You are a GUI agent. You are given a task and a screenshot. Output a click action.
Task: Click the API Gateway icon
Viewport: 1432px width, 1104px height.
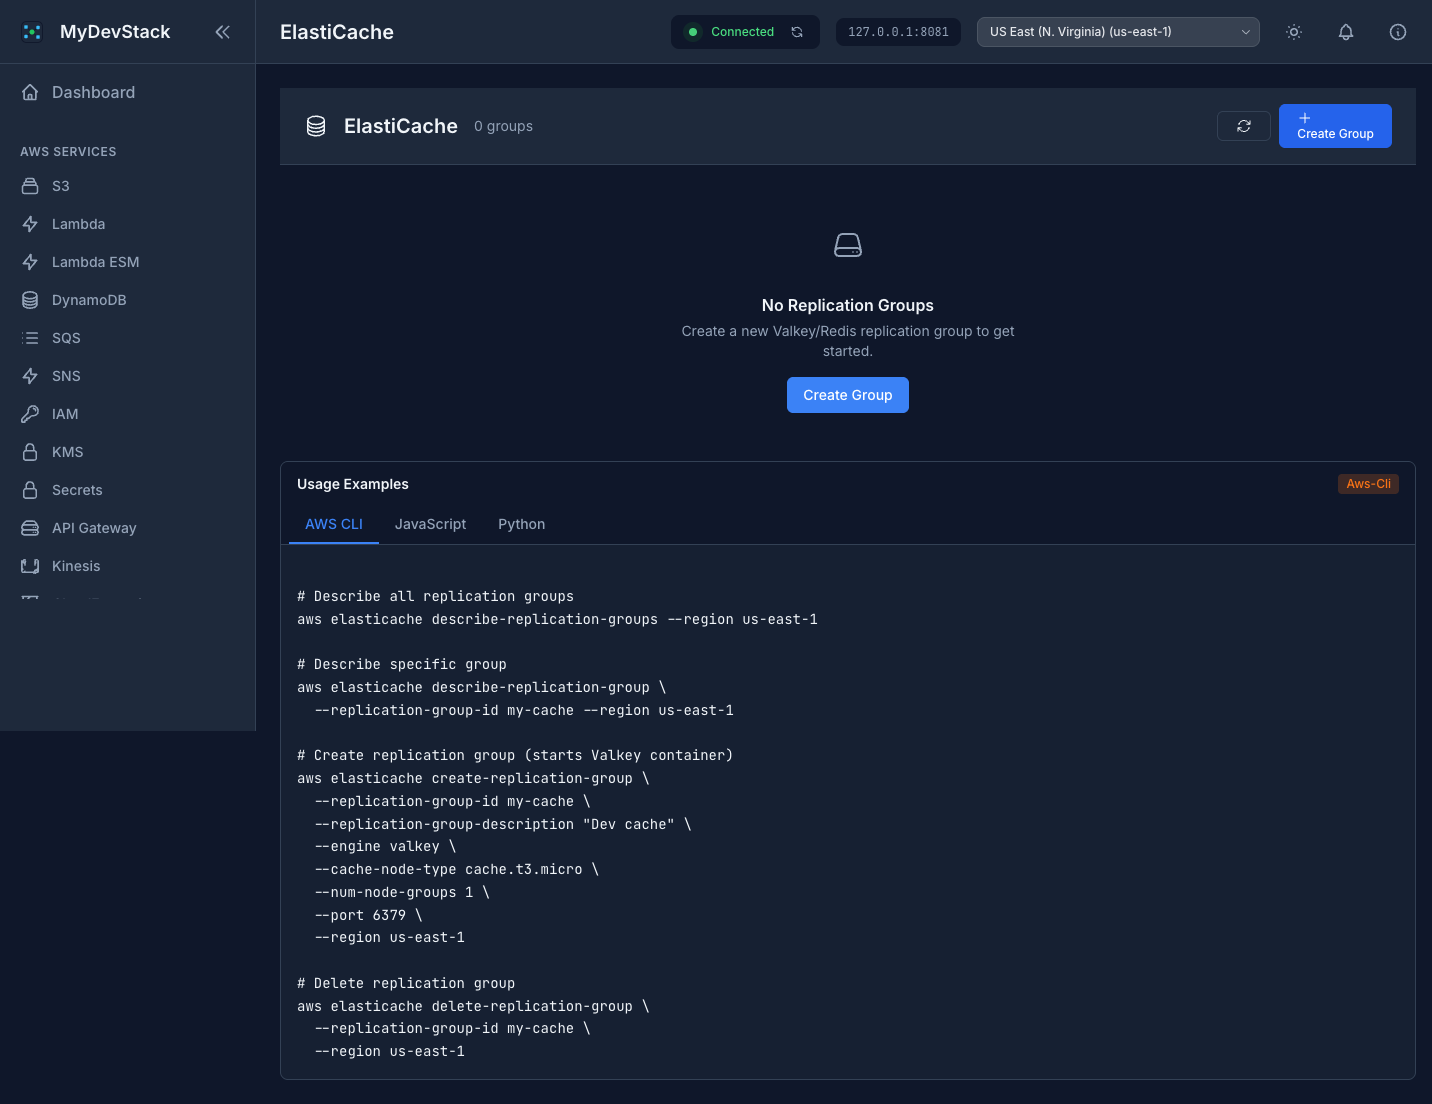(x=30, y=528)
